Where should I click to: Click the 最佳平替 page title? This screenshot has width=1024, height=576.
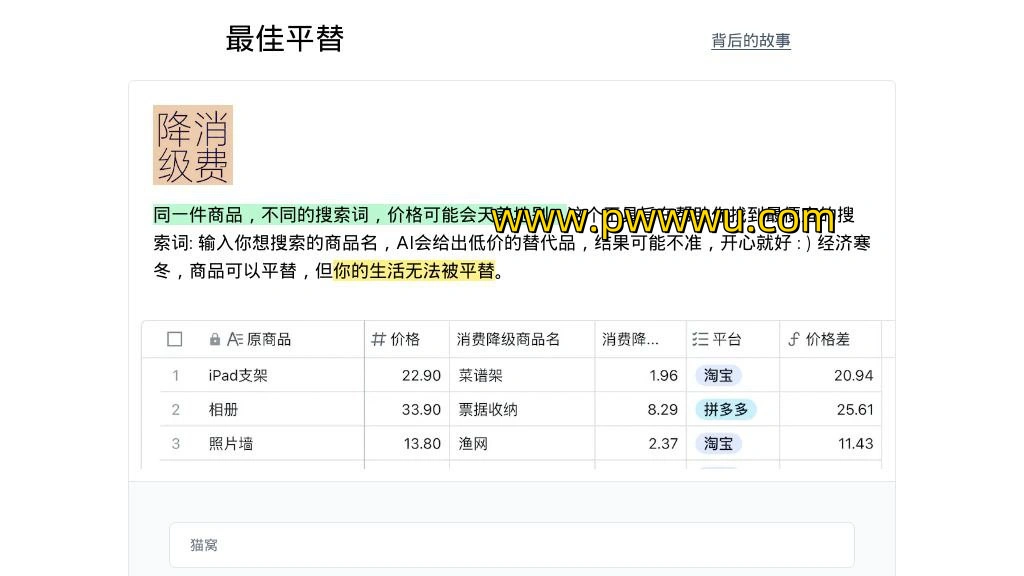[x=285, y=39]
